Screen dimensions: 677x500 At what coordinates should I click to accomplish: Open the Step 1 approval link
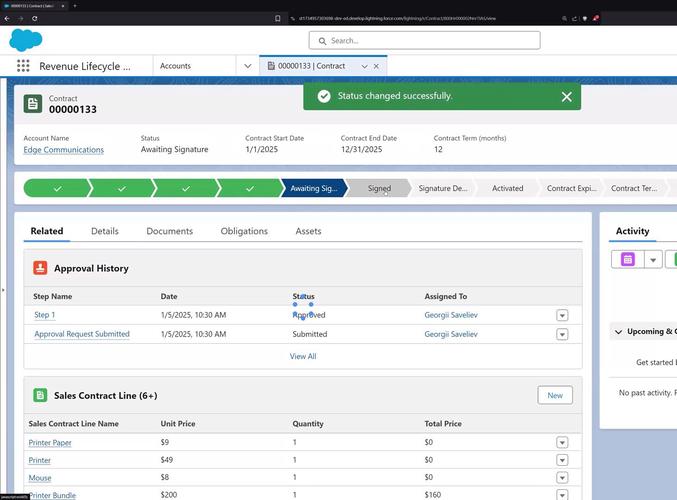coord(44,315)
